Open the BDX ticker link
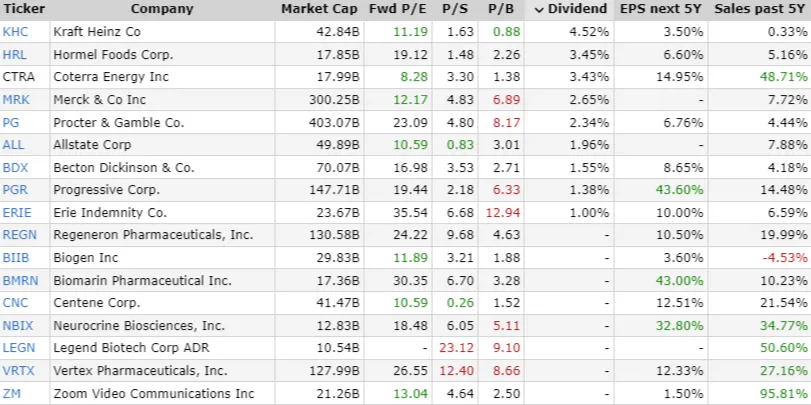Viewport: 811px width, 405px height. click(16, 168)
